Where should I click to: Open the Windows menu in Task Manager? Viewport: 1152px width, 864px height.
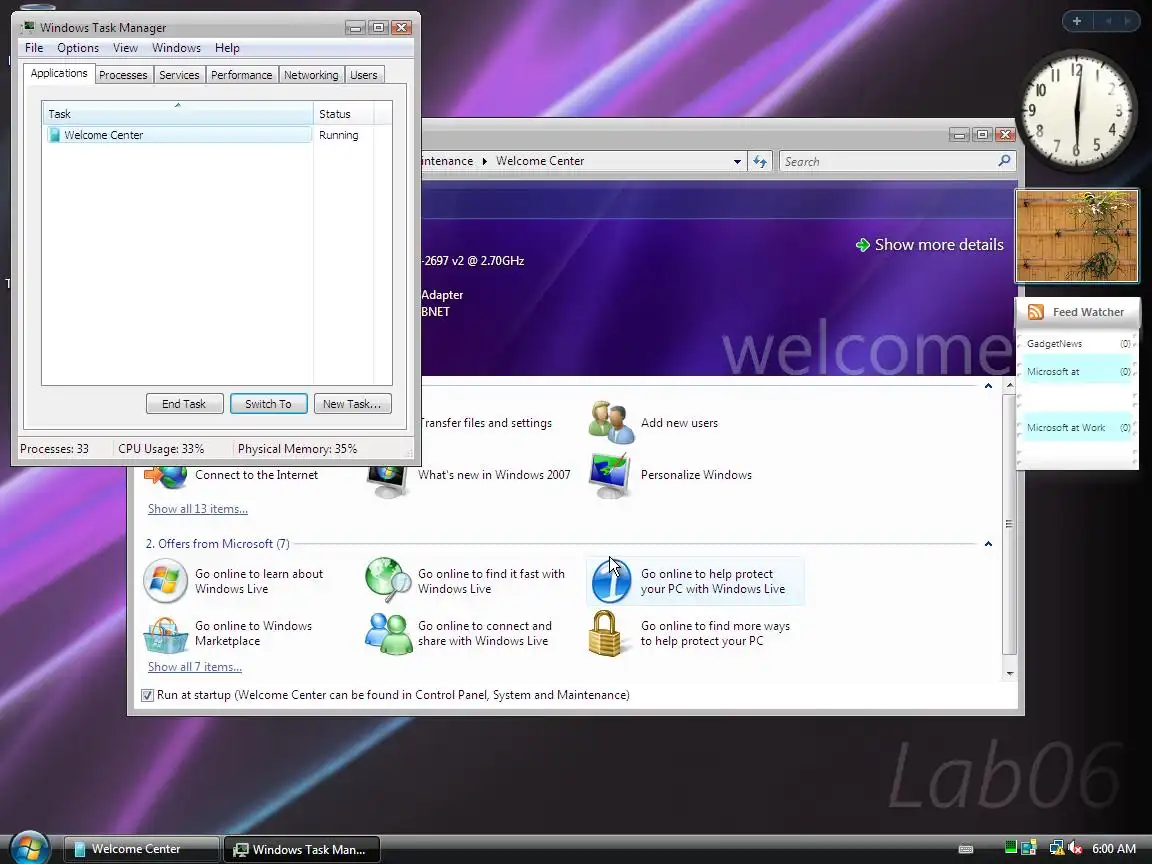[176, 48]
